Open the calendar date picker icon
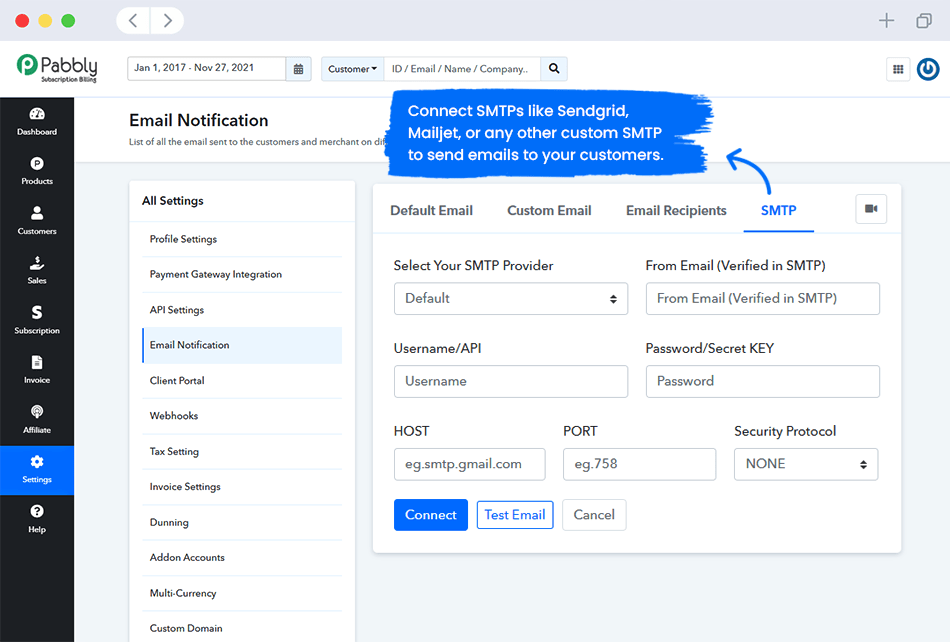This screenshot has width=950, height=642. (x=298, y=68)
